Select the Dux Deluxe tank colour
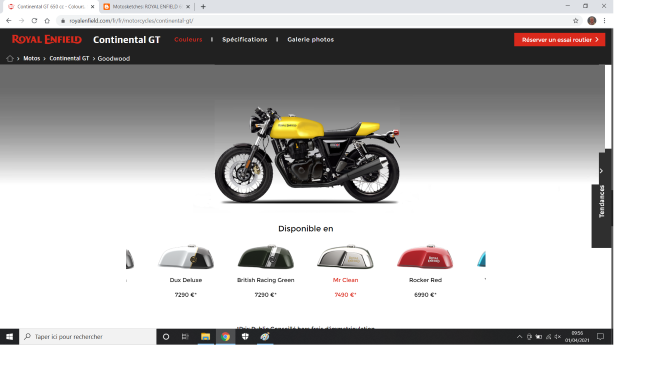This screenshot has width=666, height=374. tap(186, 257)
